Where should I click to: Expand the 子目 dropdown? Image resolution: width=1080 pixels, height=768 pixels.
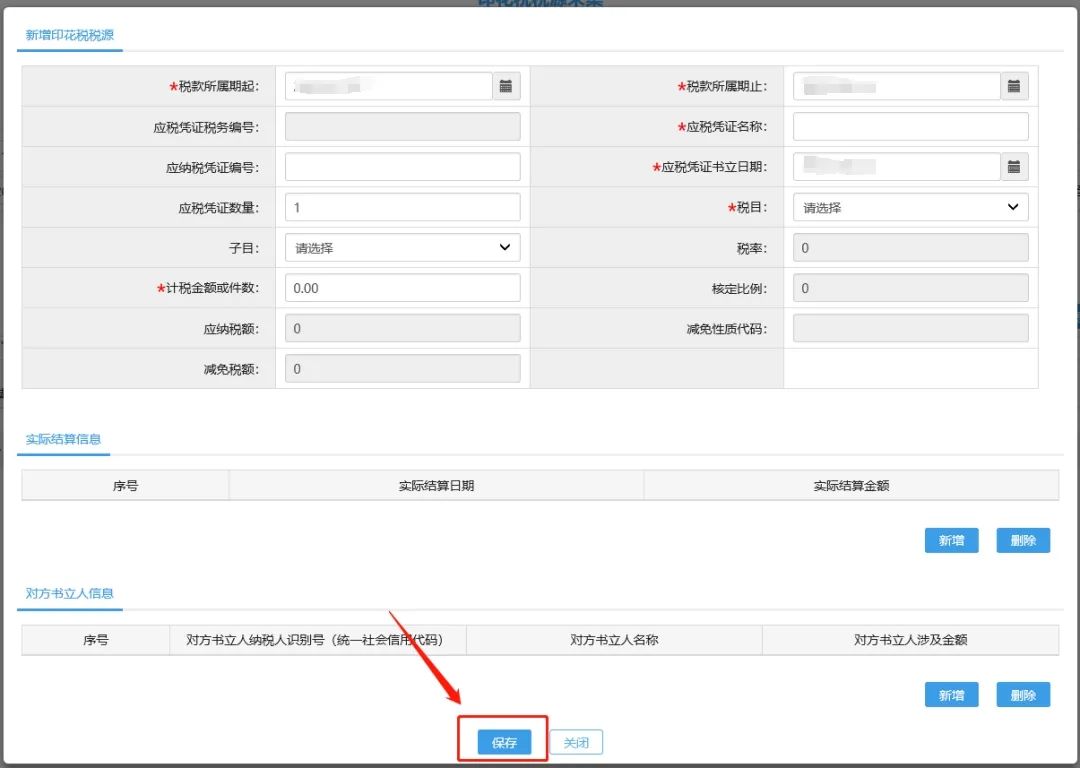click(402, 247)
